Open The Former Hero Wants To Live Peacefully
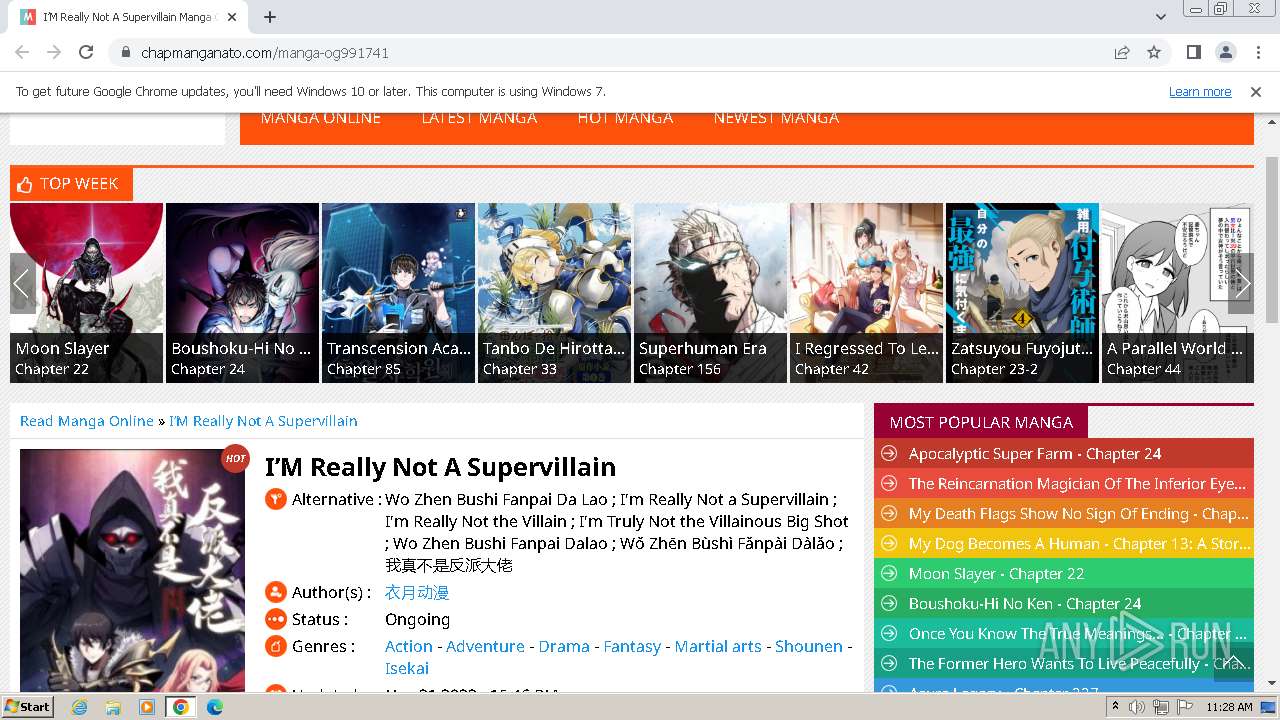This screenshot has width=1280, height=720. [1079, 664]
